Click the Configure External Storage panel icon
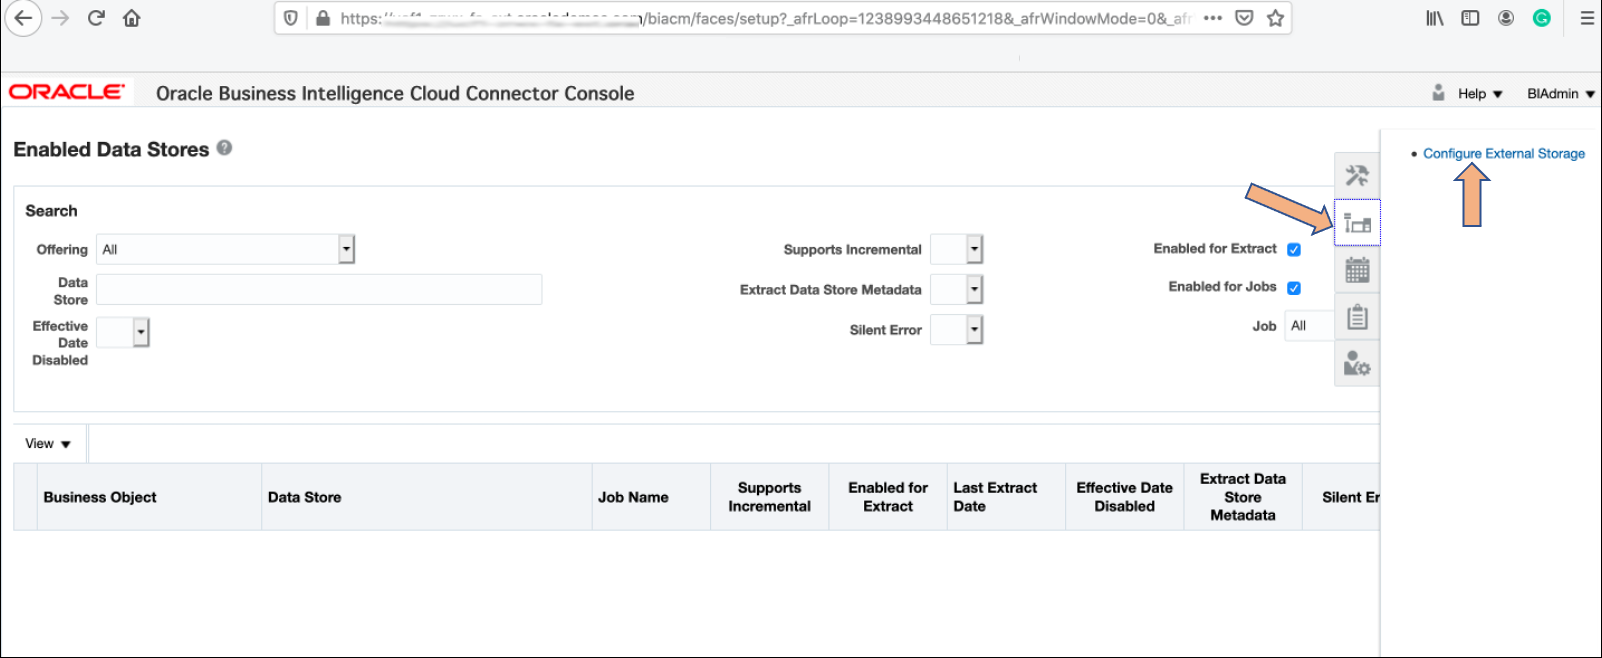 [1357, 222]
